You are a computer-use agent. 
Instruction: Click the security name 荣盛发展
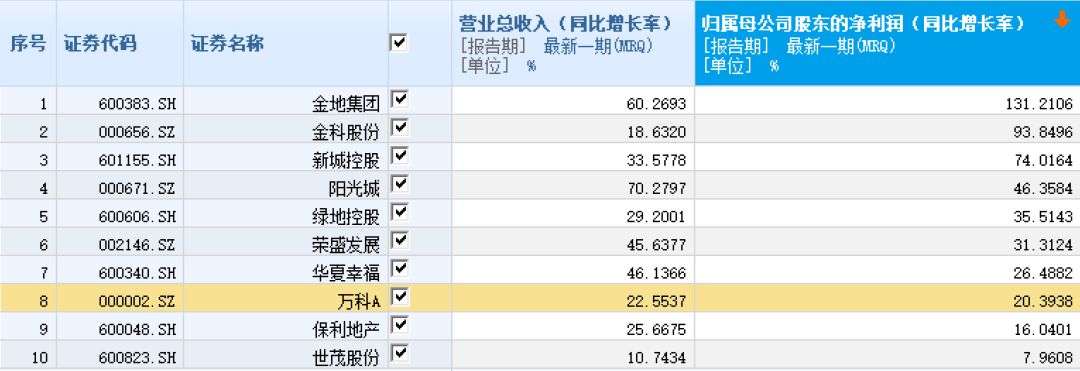click(x=346, y=246)
